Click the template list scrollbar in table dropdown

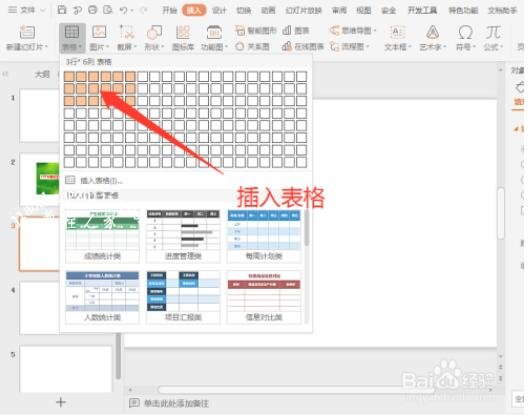click(307, 227)
